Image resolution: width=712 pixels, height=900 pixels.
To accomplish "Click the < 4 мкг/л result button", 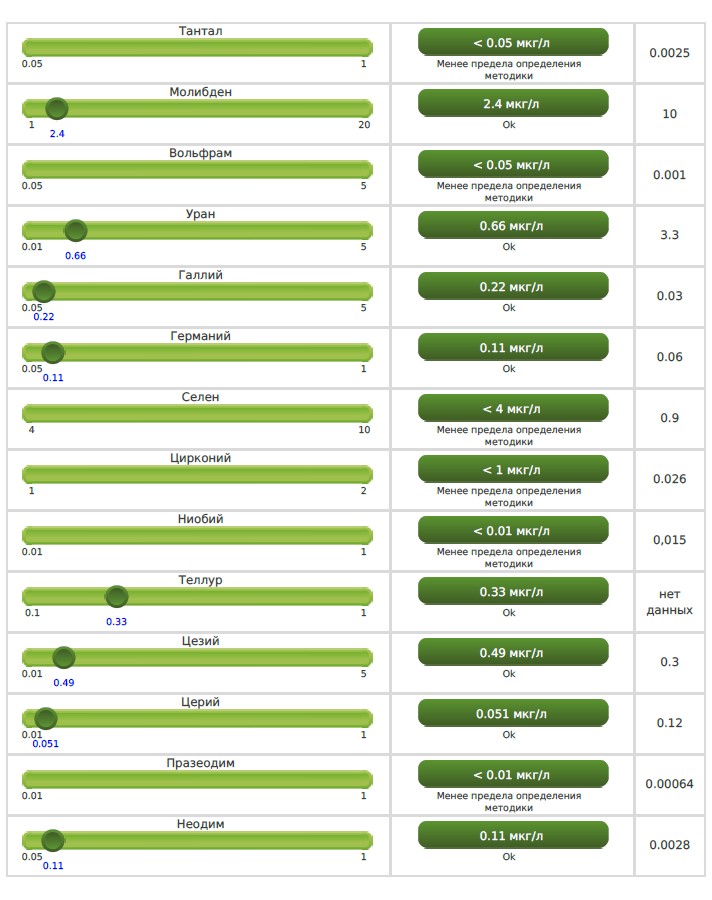I will pyautogui.click(x=512, y=408).
